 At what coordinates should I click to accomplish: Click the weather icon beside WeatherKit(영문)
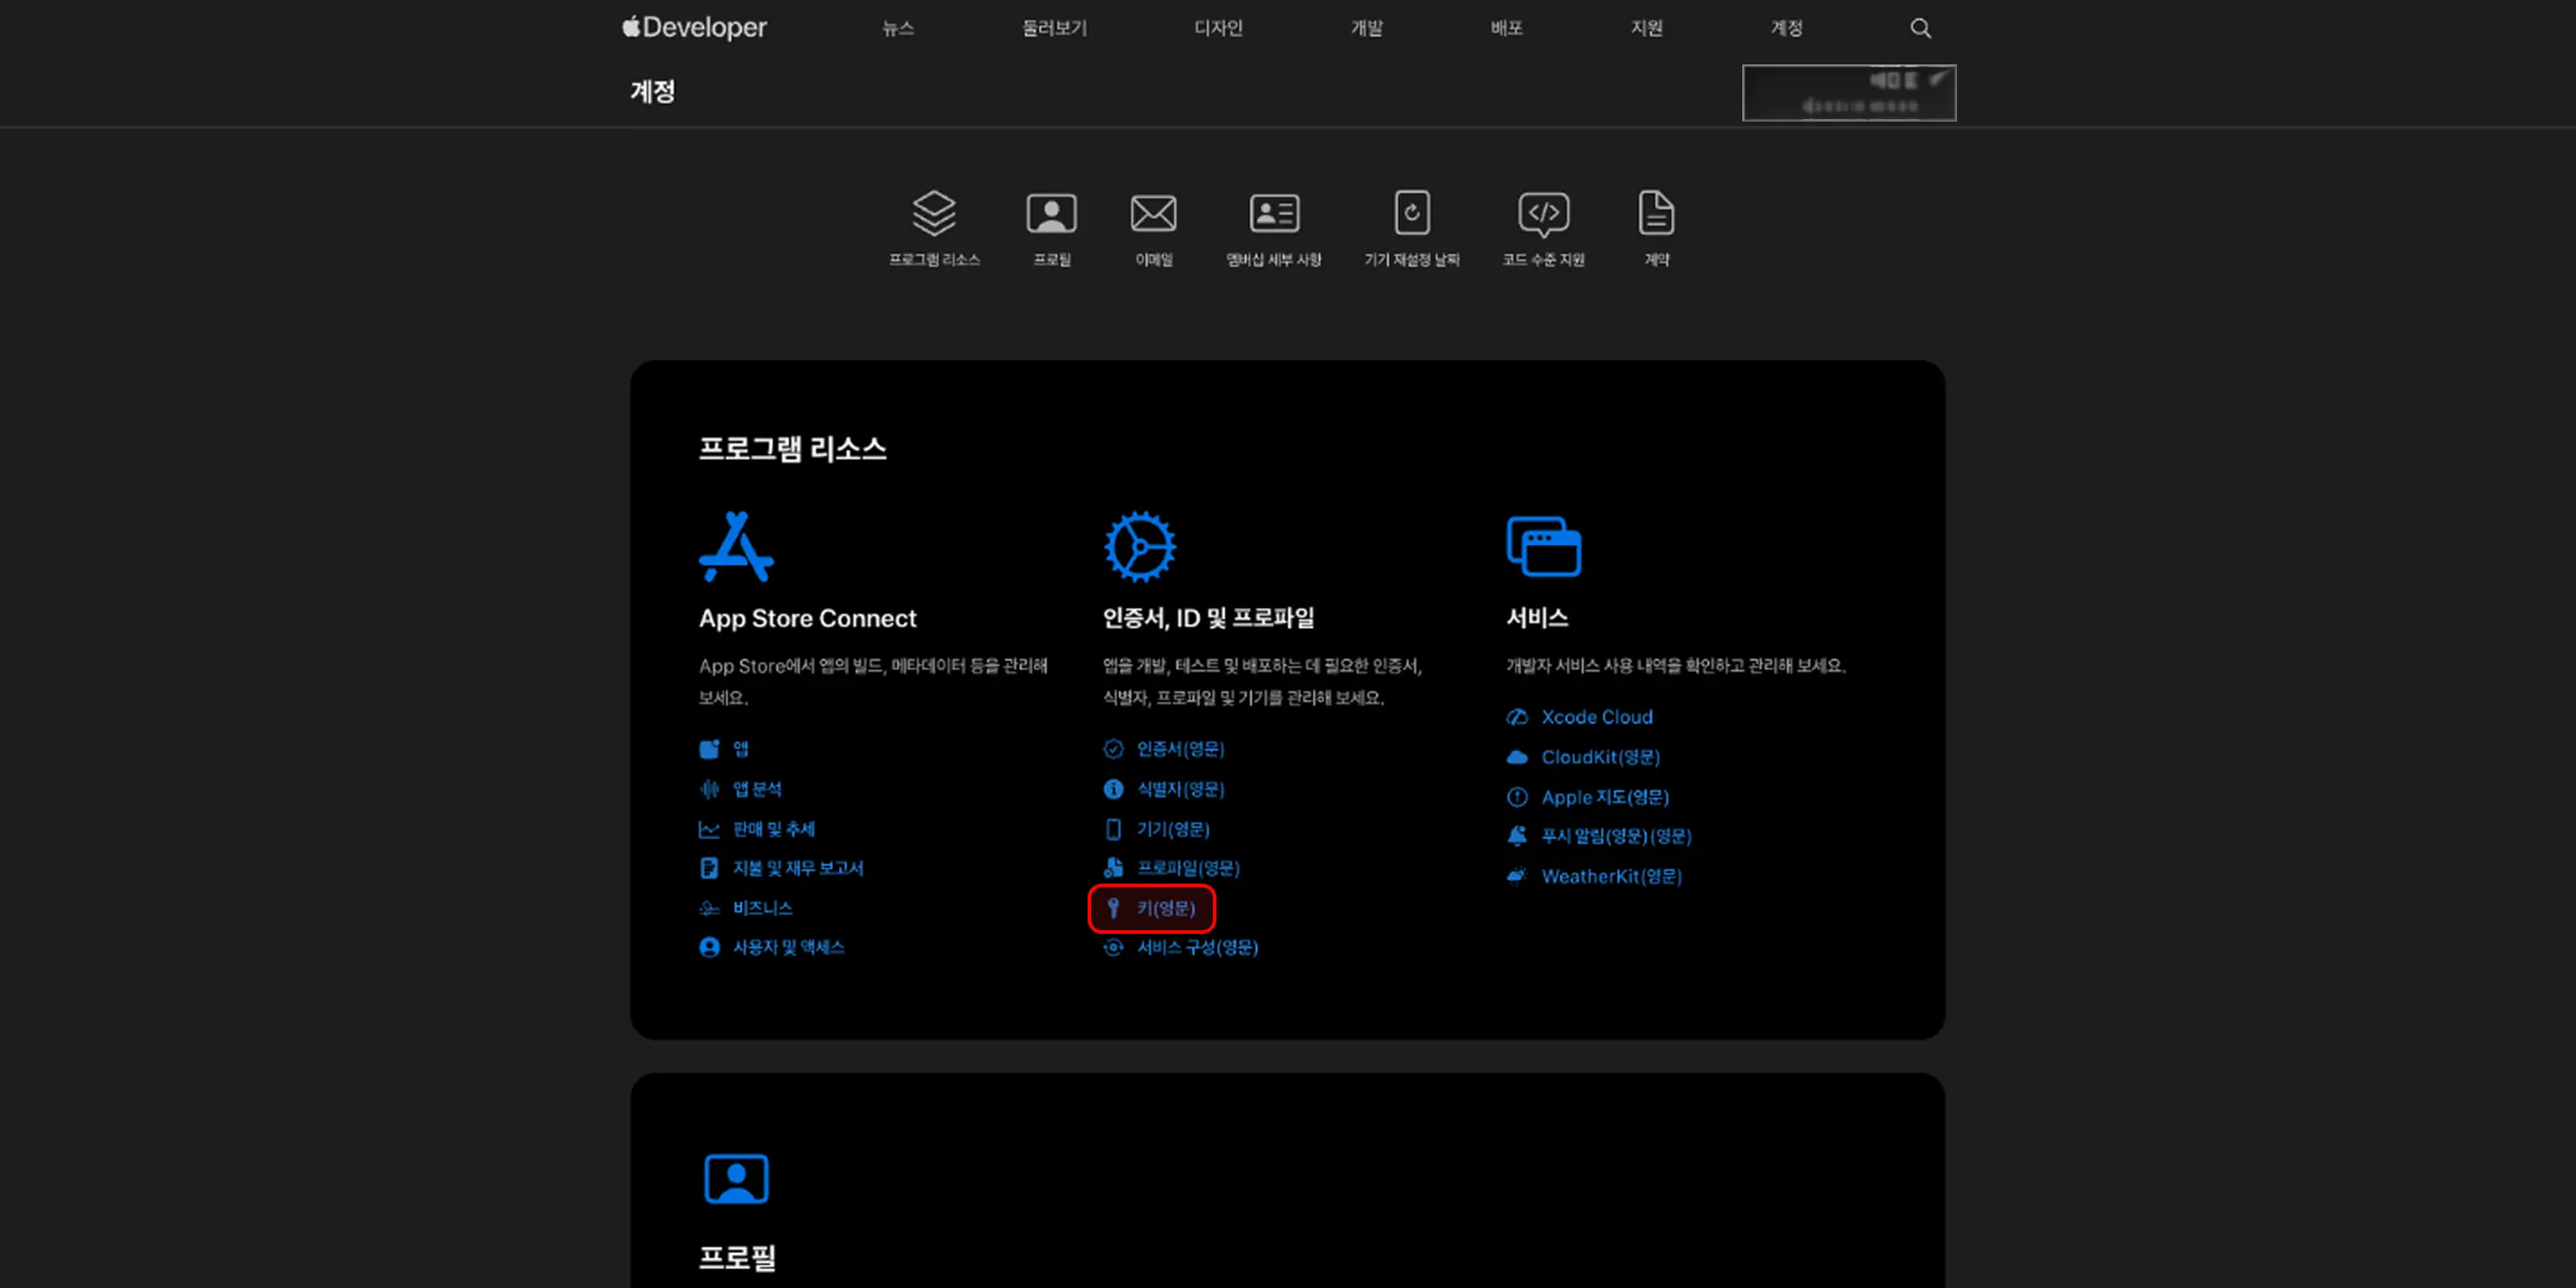(x=1517, y=876)
